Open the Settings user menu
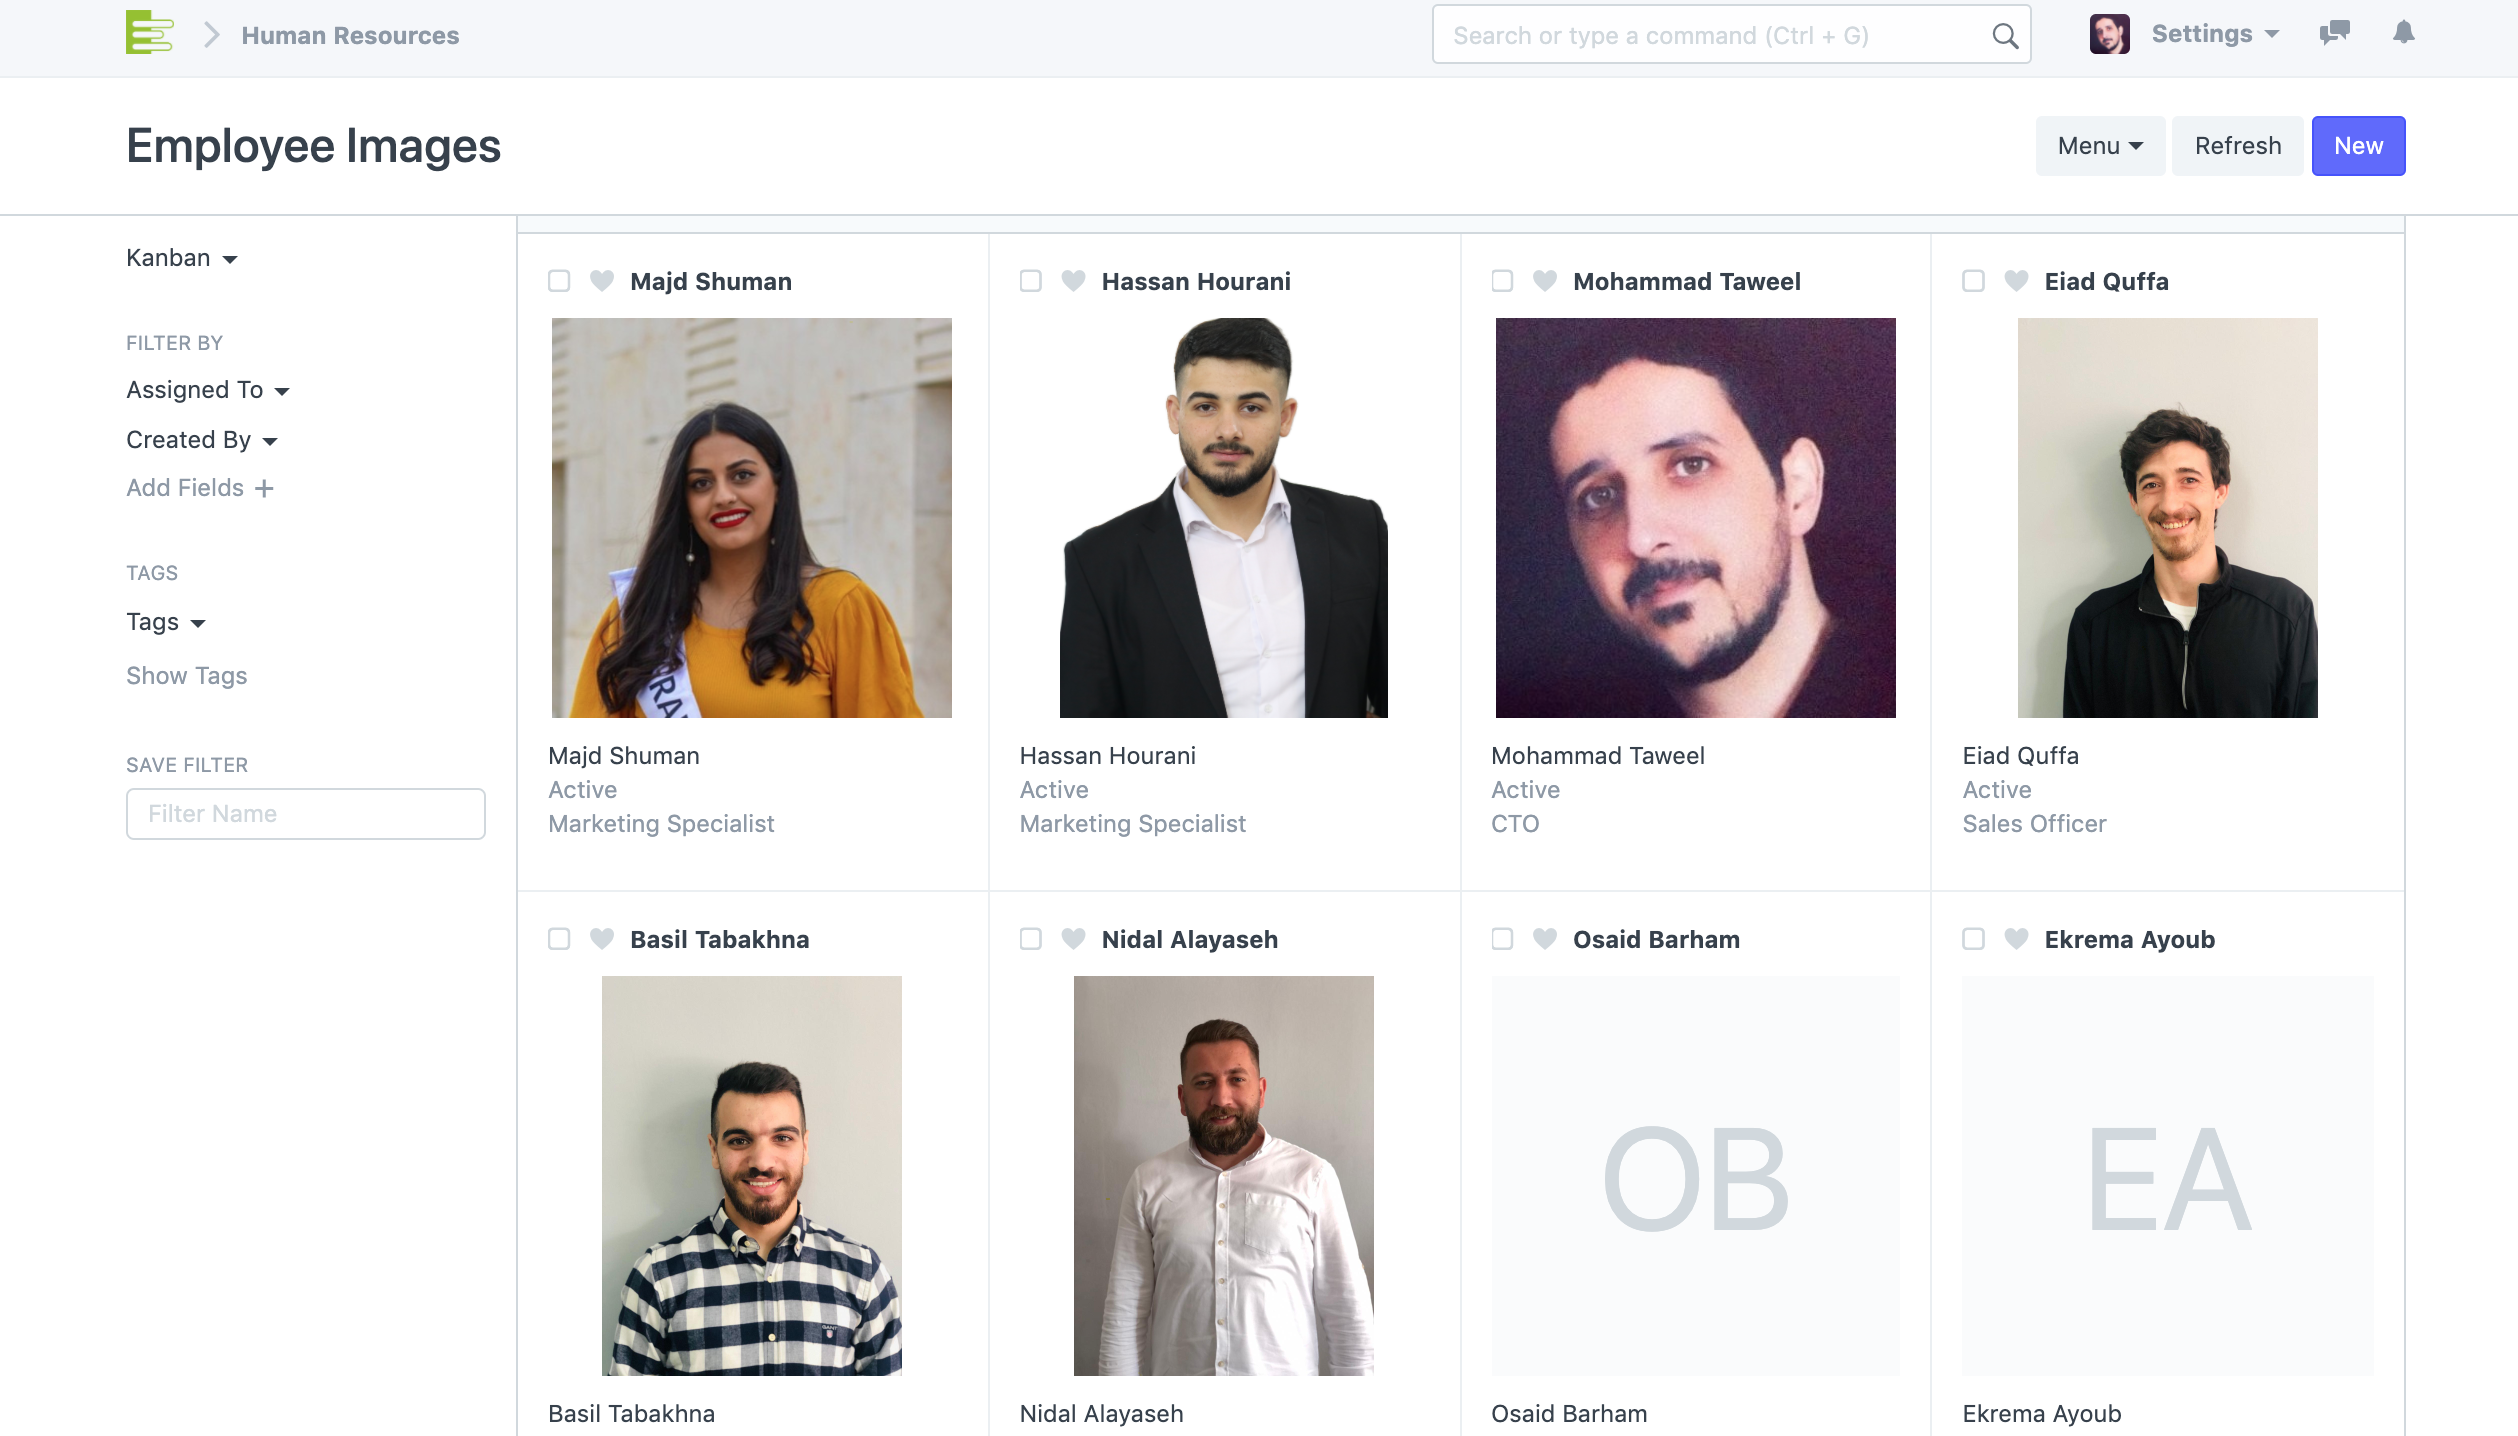This screenshot has height=1436, width=2518. coord(2214,34)
